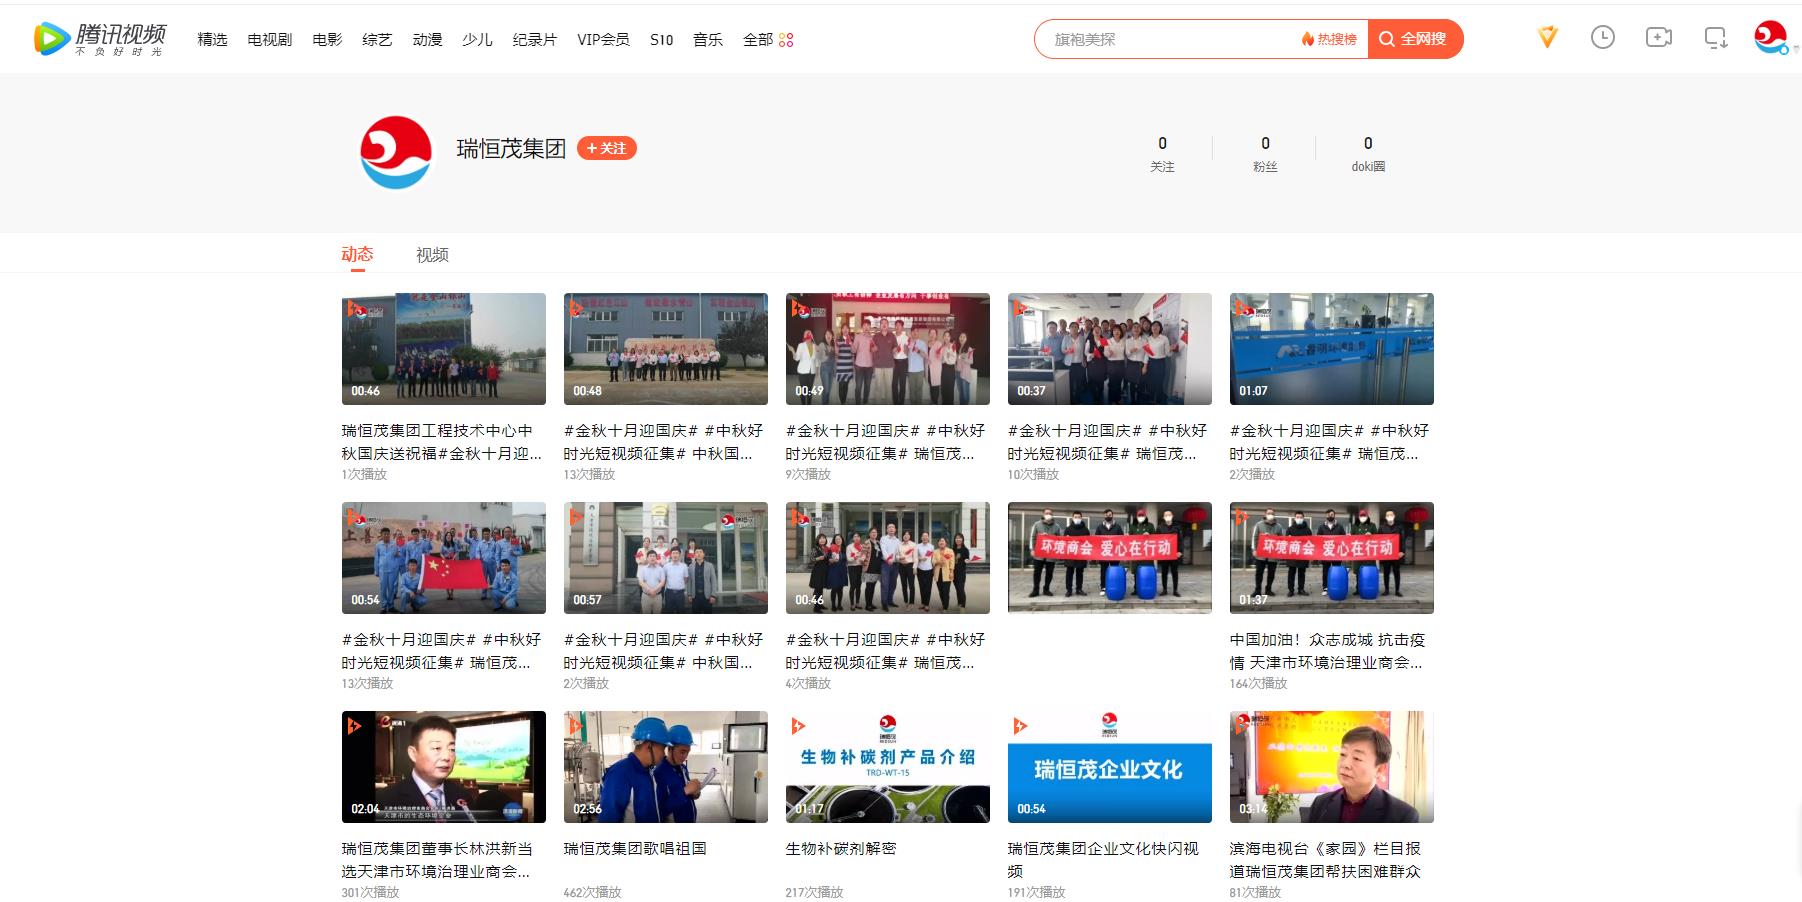Click the 关注 count of 0

[x=1162, y=154]
